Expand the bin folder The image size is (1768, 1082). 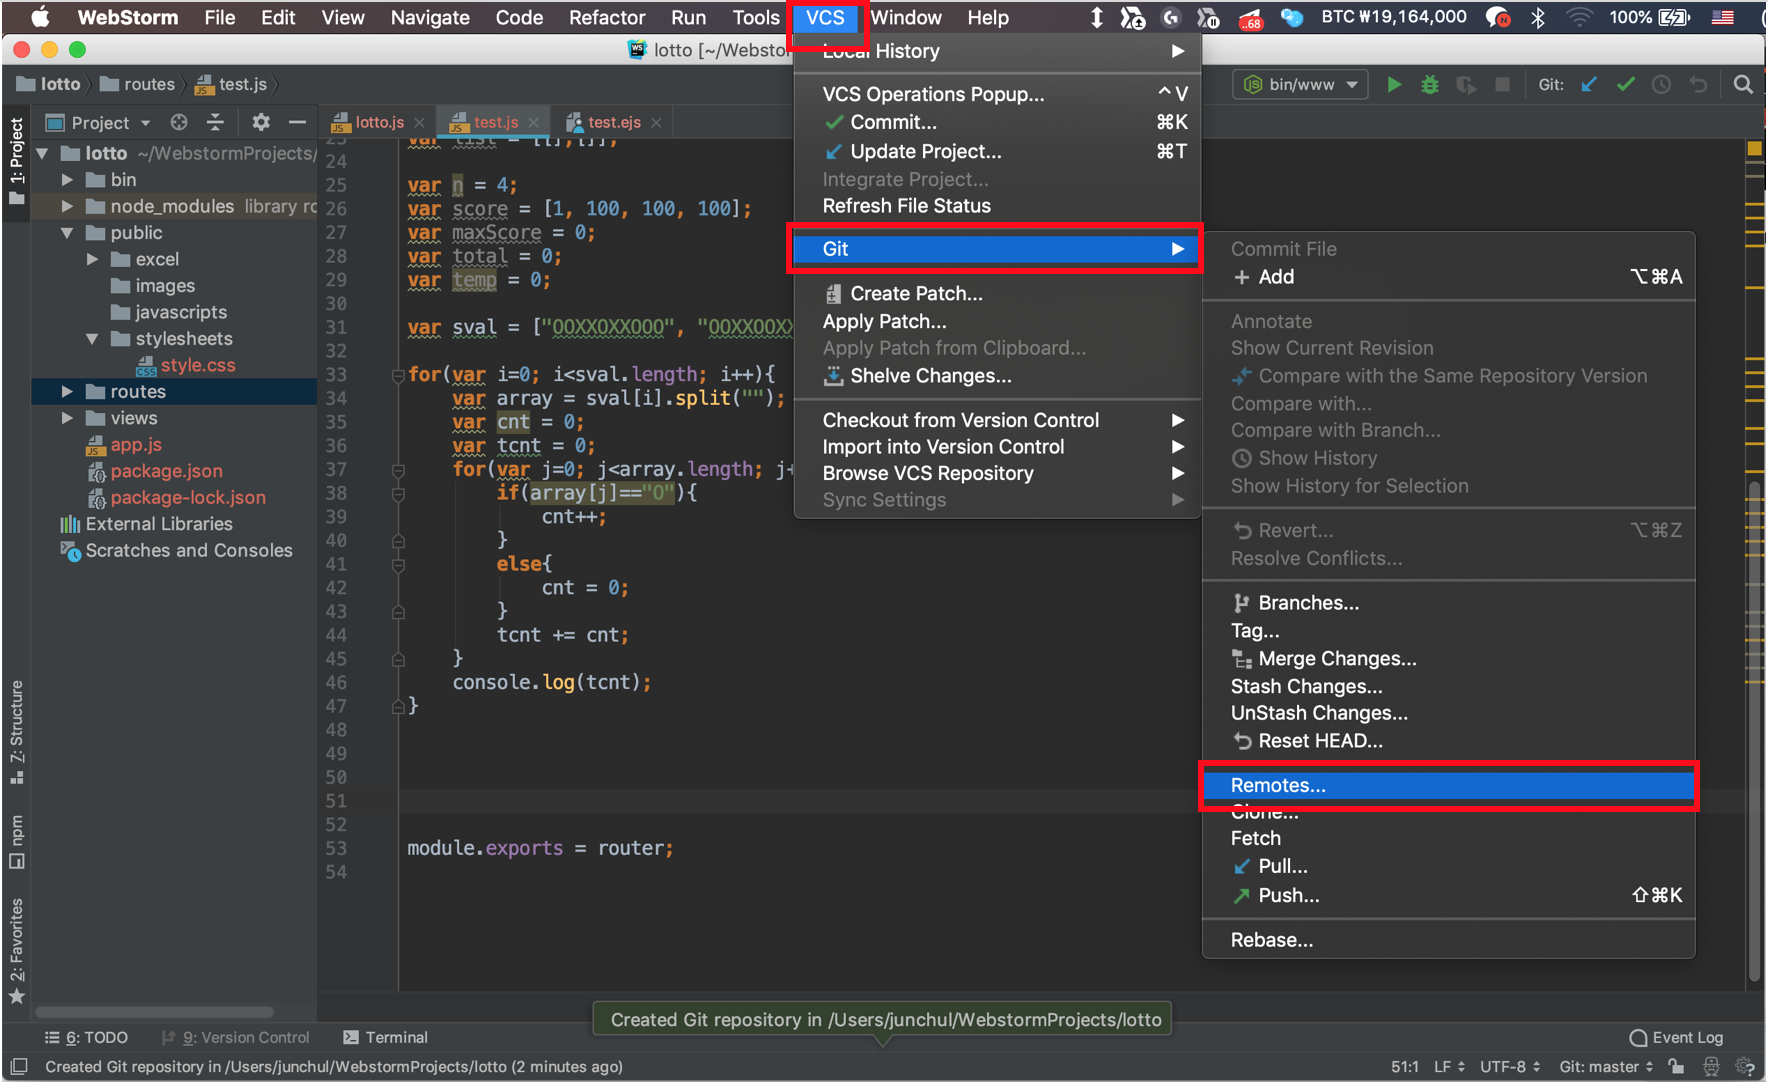point(67,180)
